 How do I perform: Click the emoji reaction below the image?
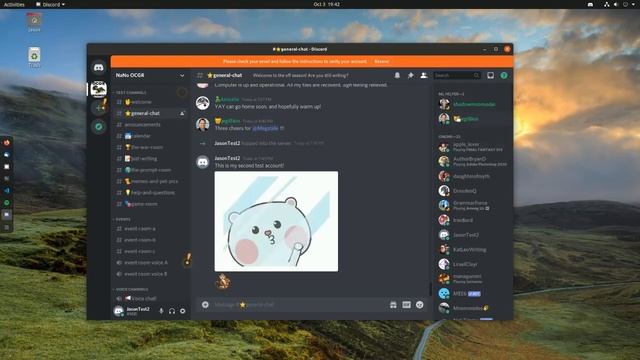click(x=223, y=281)
